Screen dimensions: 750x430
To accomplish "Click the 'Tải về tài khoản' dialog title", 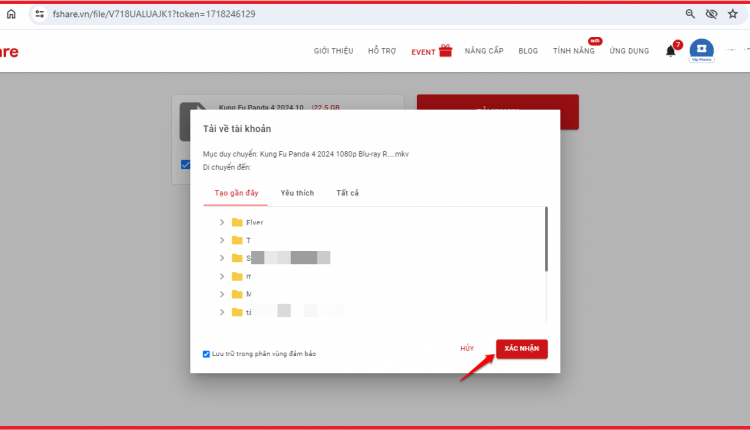I will pyautogui.click(x=237, y=129).
